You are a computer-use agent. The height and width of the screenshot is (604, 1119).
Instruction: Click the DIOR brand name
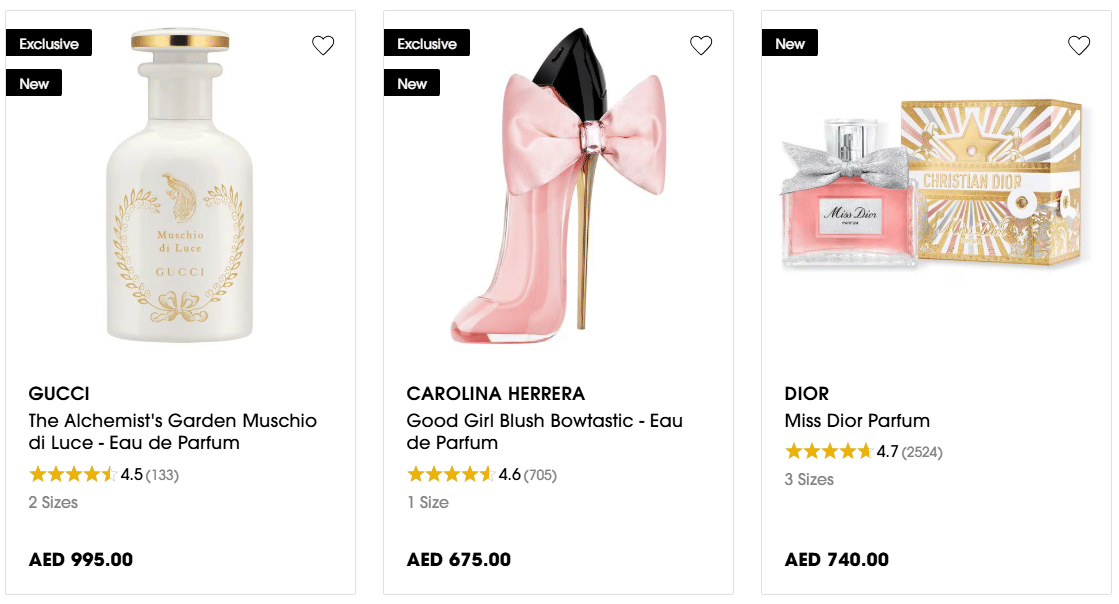pyautogui.click(x=807, y=393)
